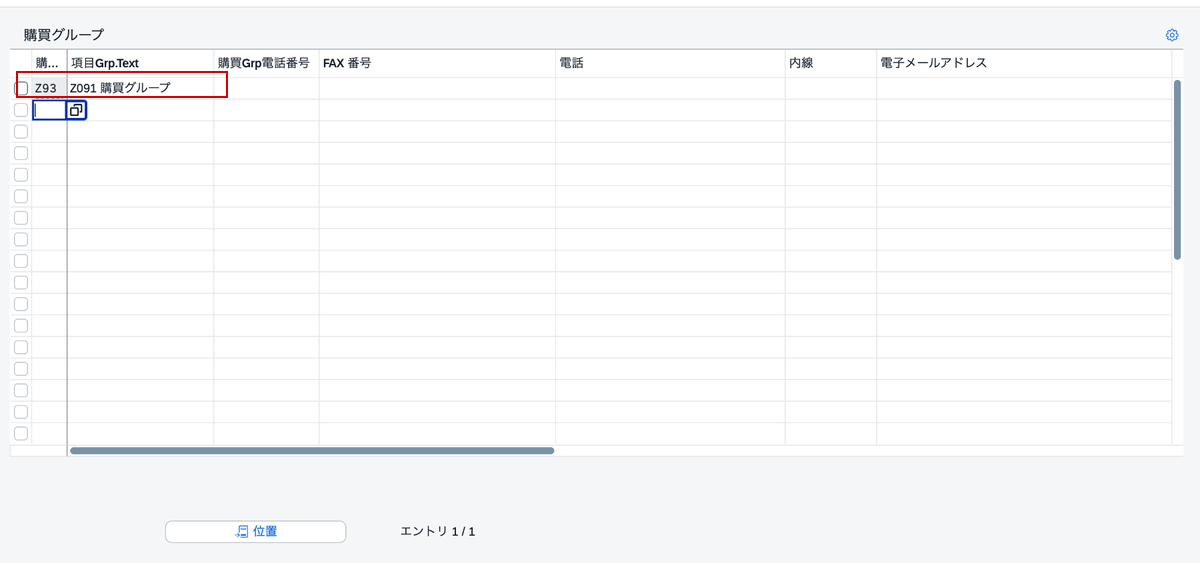Focus the empty purchasing group code input field
1200x563 pixels.
pyautogui.click(x=49, y=110)
